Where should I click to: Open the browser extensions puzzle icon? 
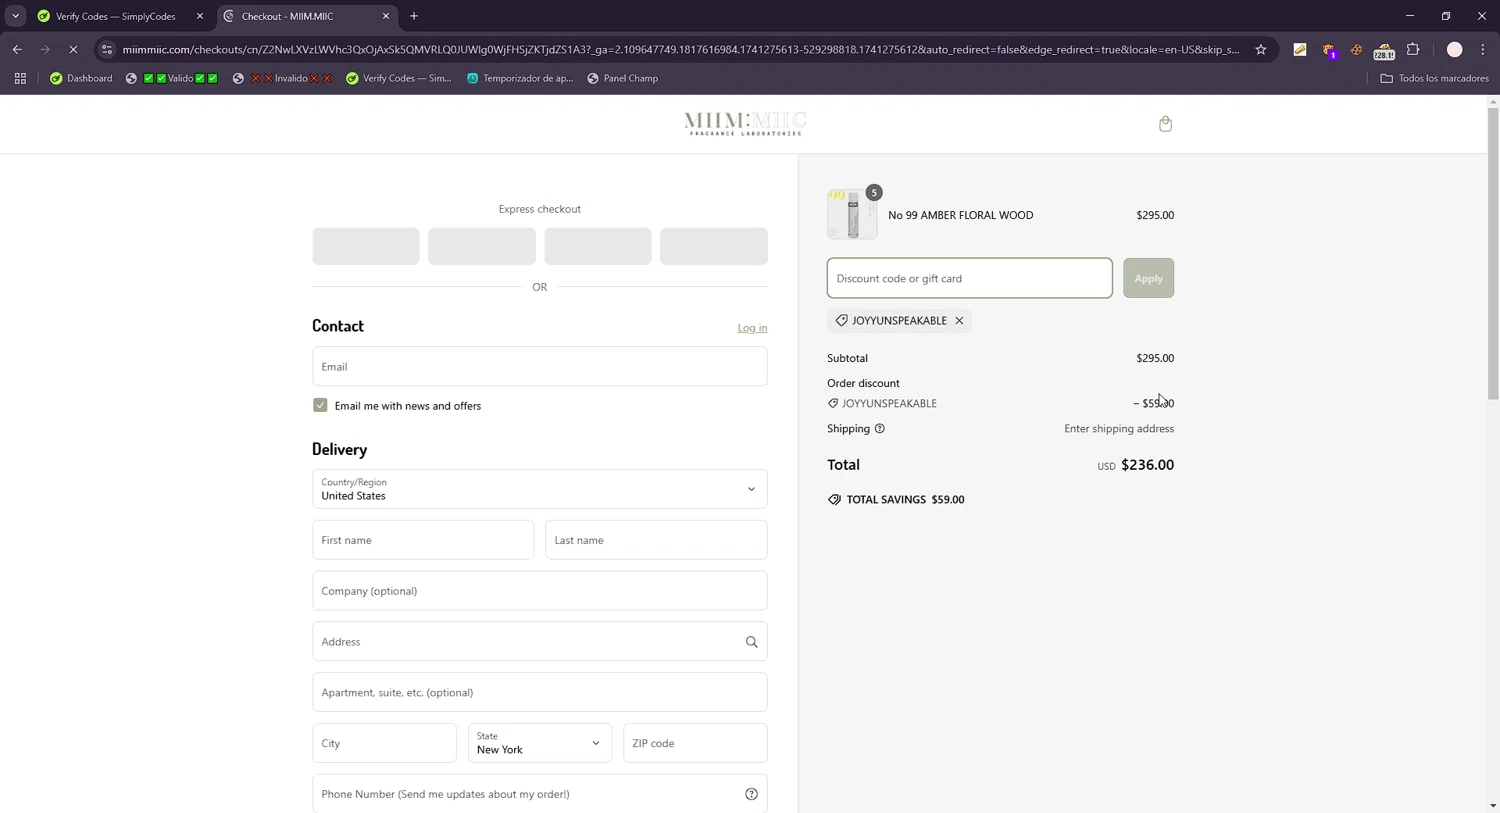coord(1413,49)
